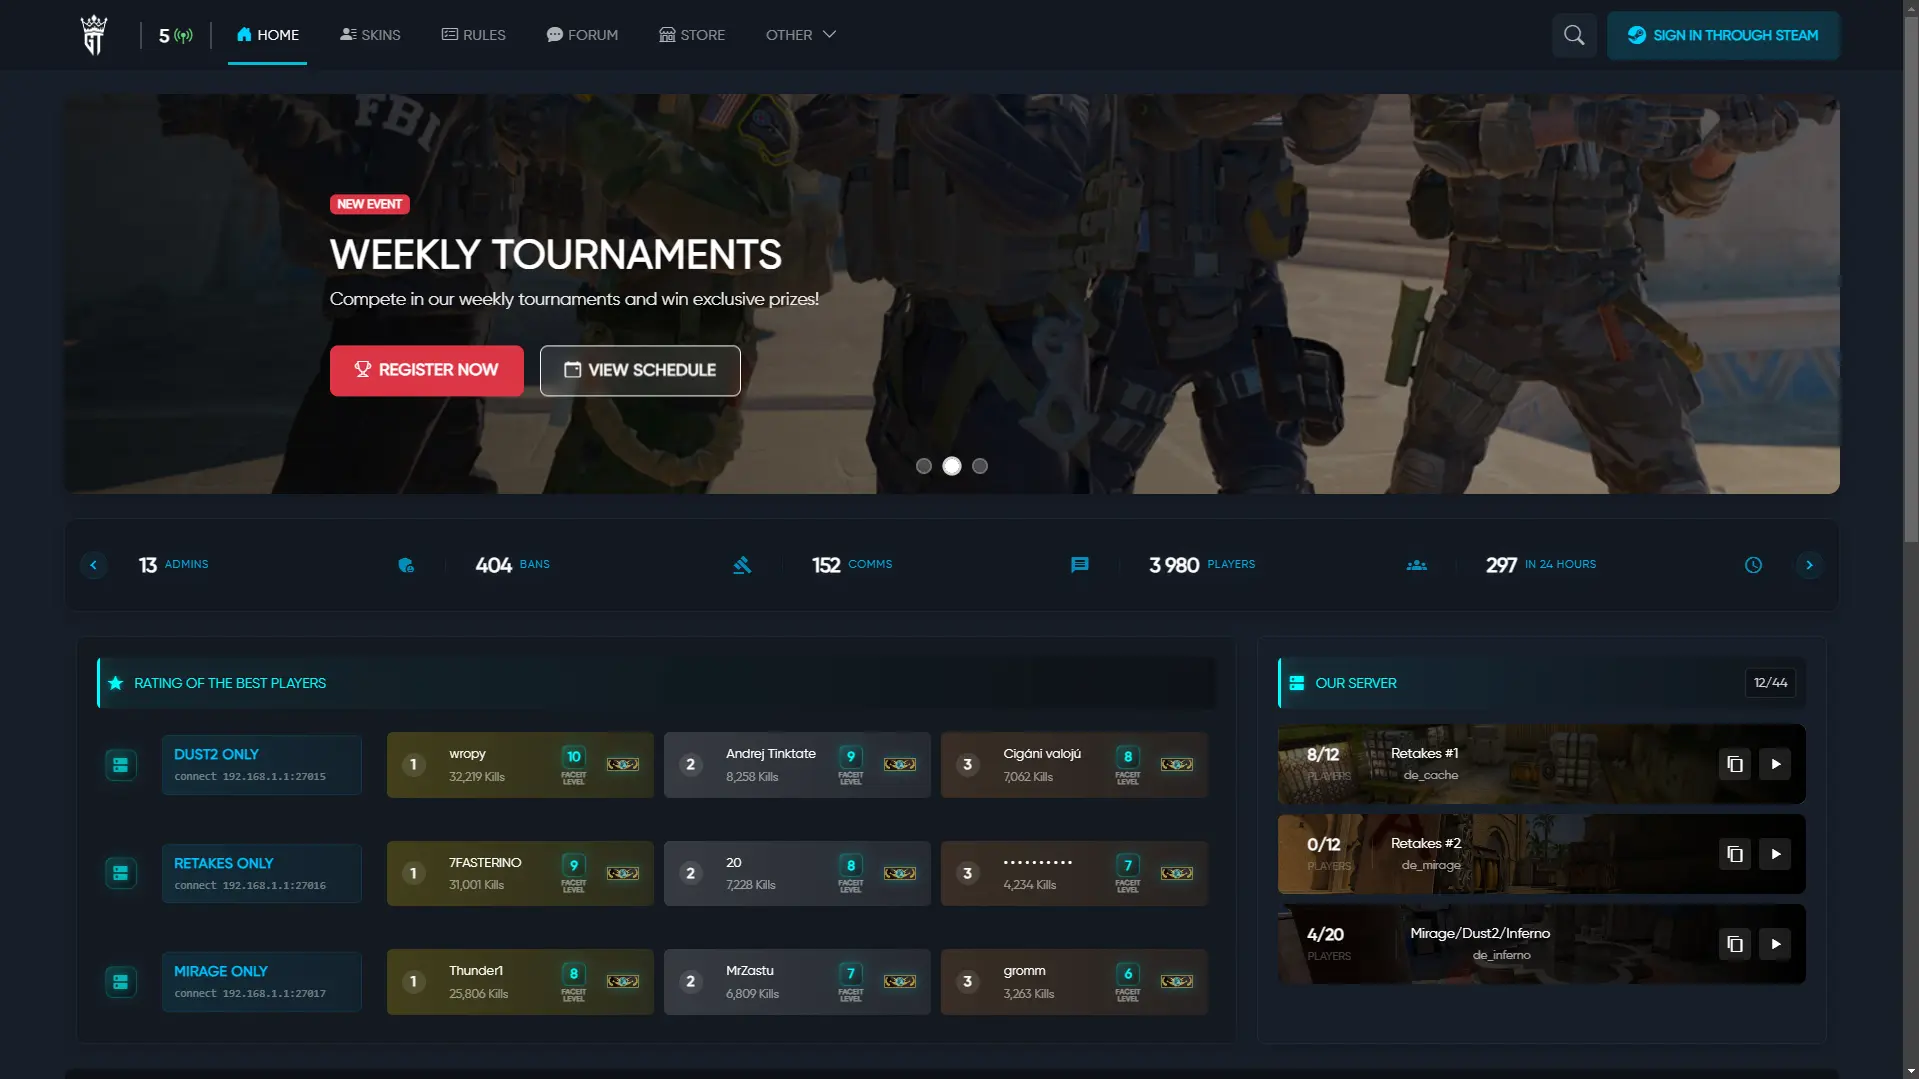Select the second carousel slide dot

(952, 466)
